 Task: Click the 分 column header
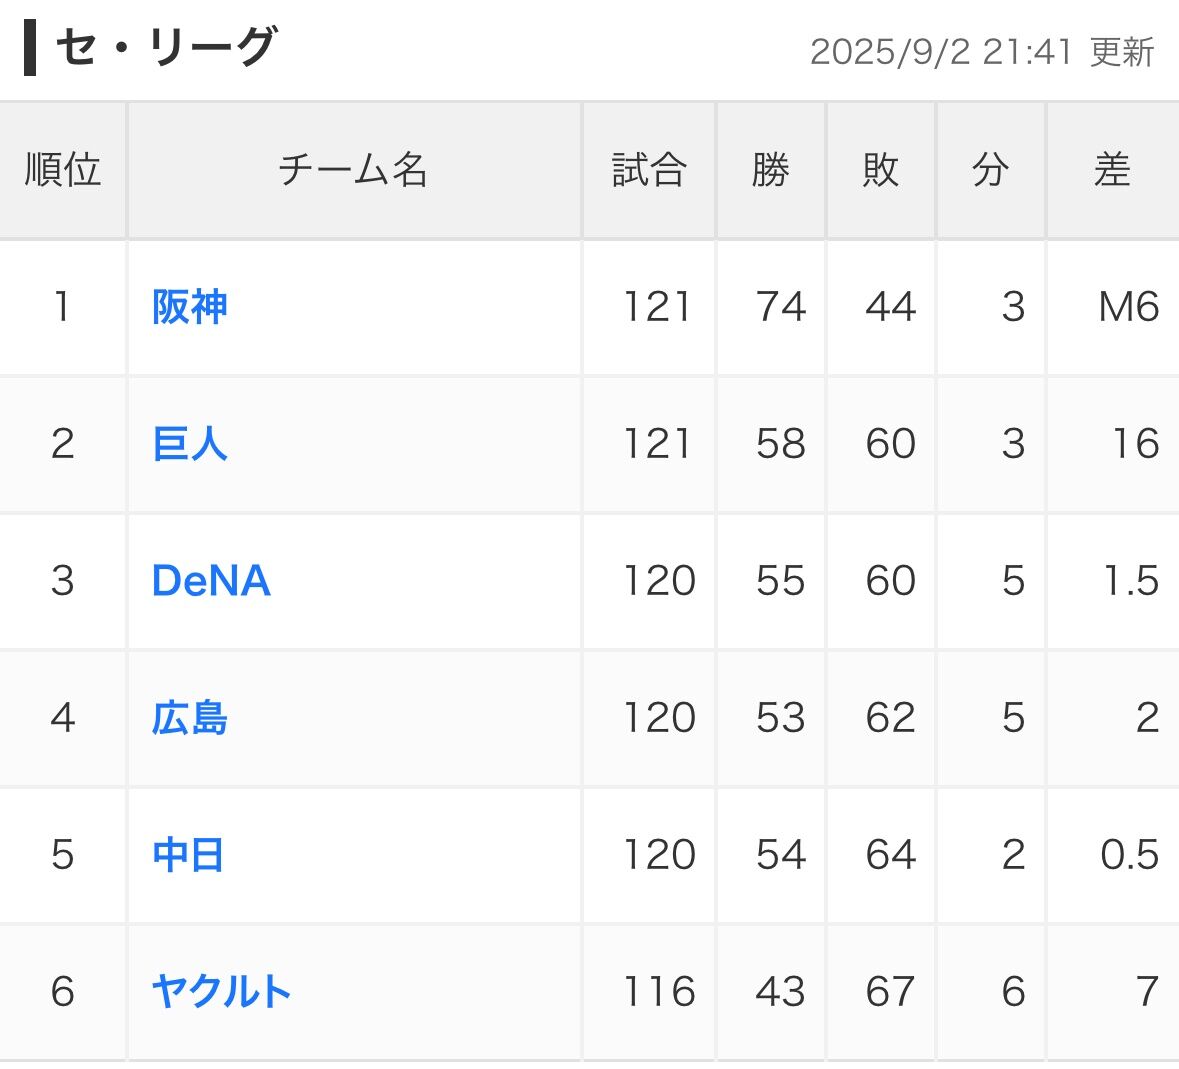click(990, 170)
